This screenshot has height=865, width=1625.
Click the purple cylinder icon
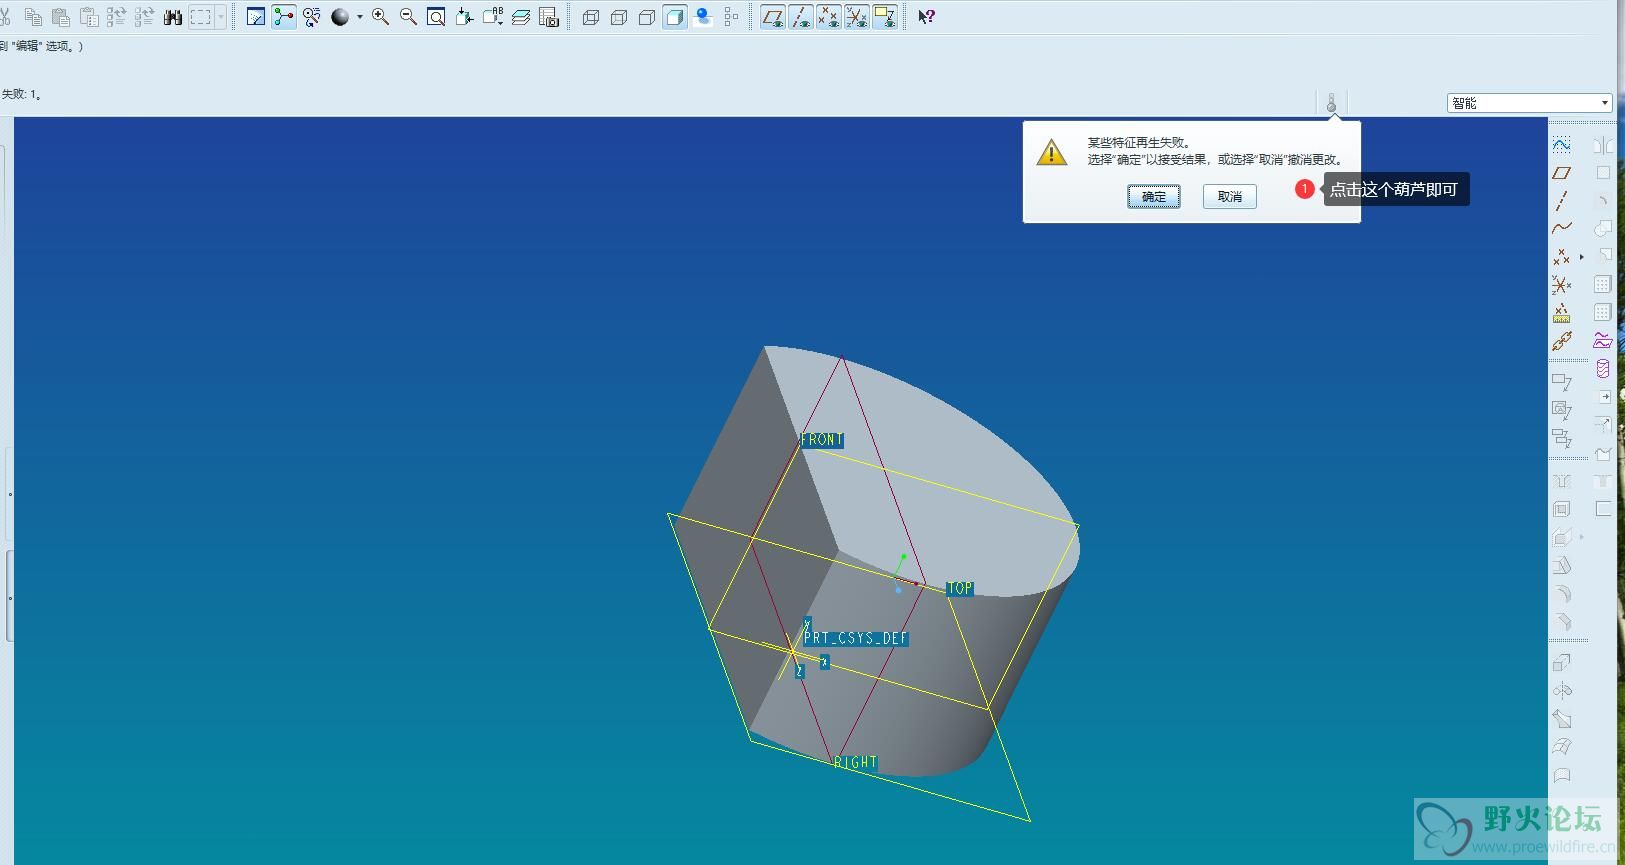pyautogui.click(x=1603, y=369)
